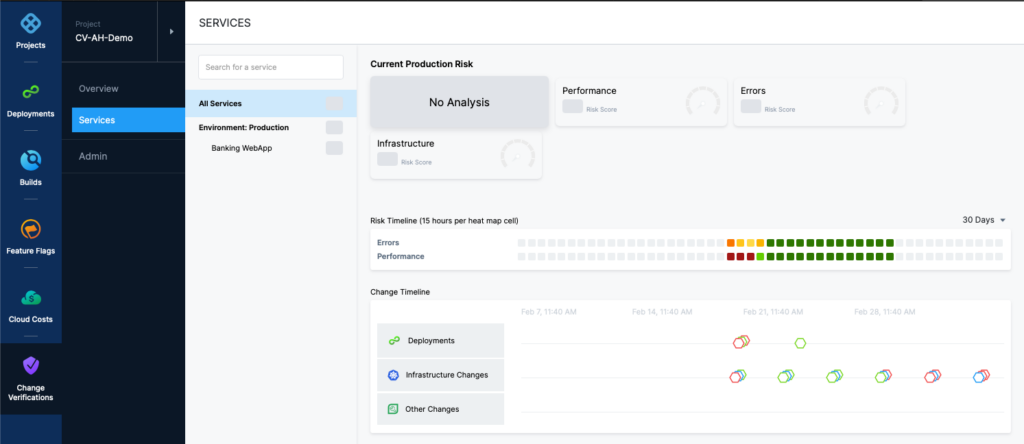Click the gauge icon in the Errors card
The width and height of the screenshot is (1024, 444).
[880, 103]
